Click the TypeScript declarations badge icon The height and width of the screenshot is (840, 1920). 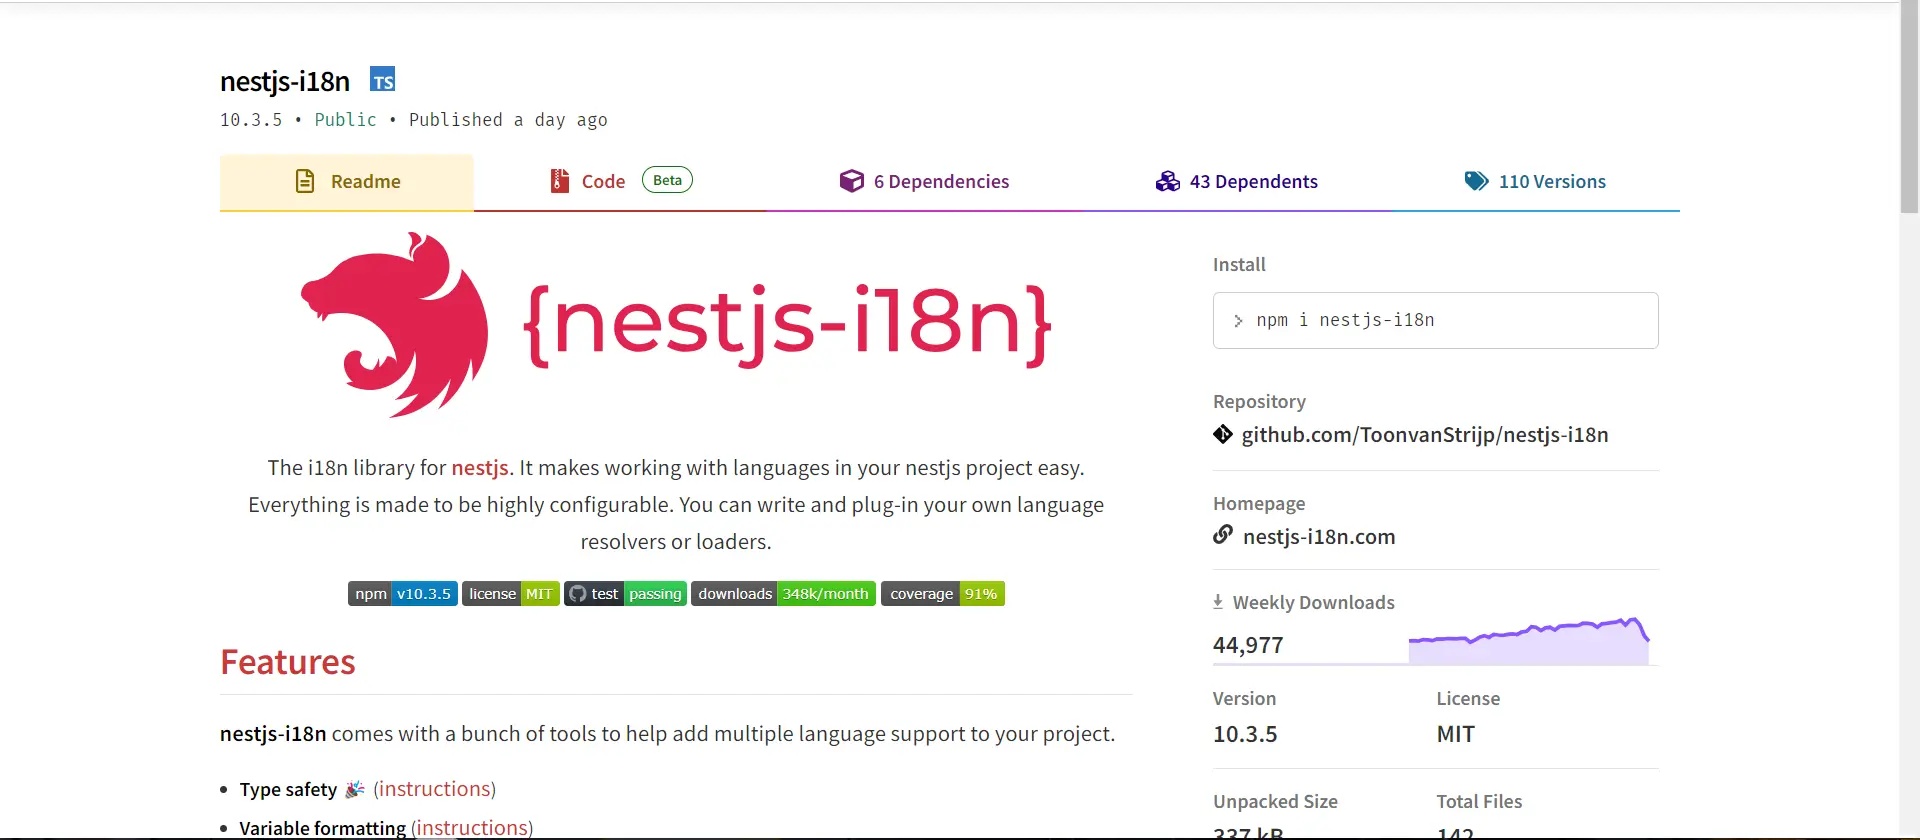coord(382,80)
